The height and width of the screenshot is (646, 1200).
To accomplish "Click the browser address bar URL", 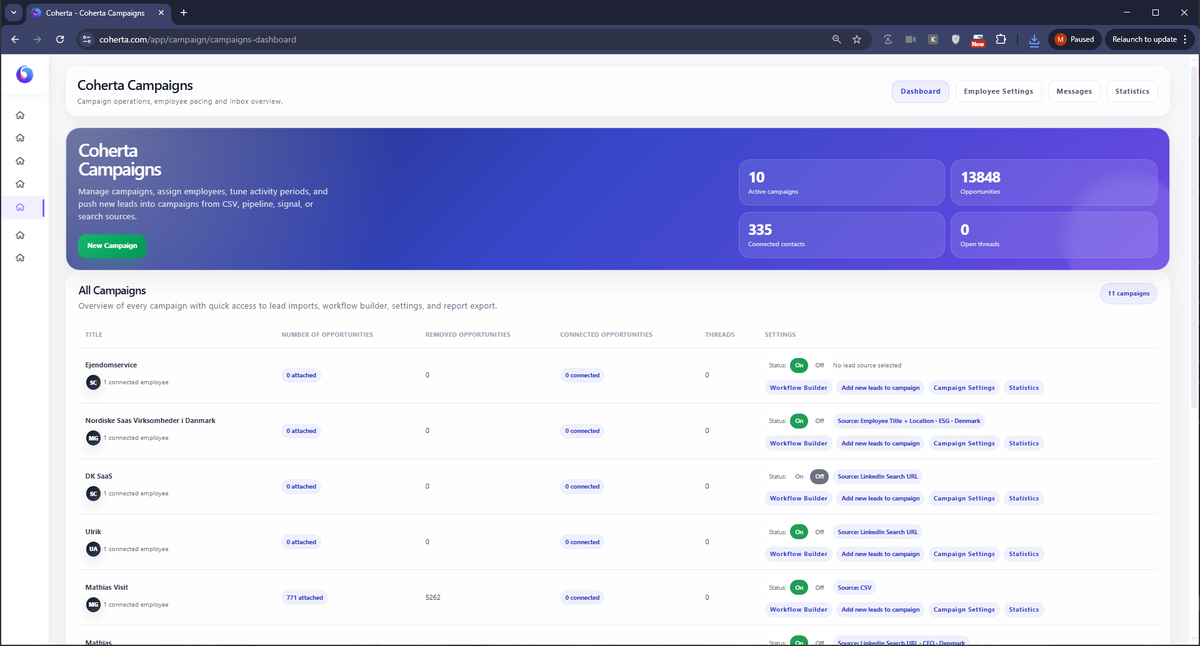I will [198, 39].
